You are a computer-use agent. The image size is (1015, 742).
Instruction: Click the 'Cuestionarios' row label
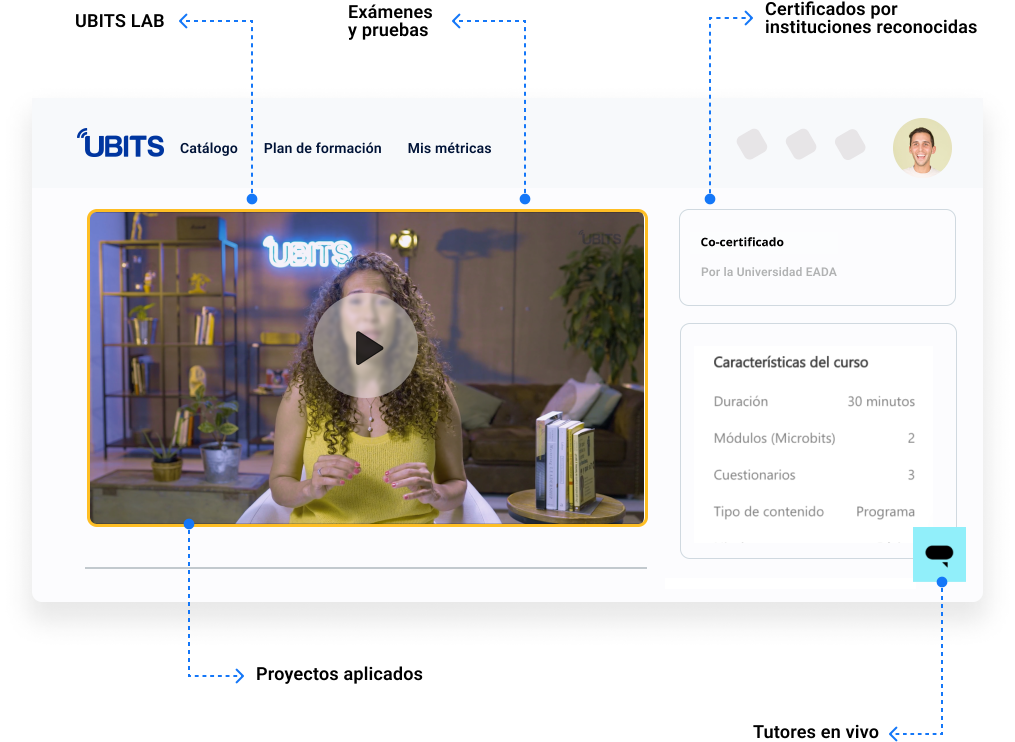754,475
